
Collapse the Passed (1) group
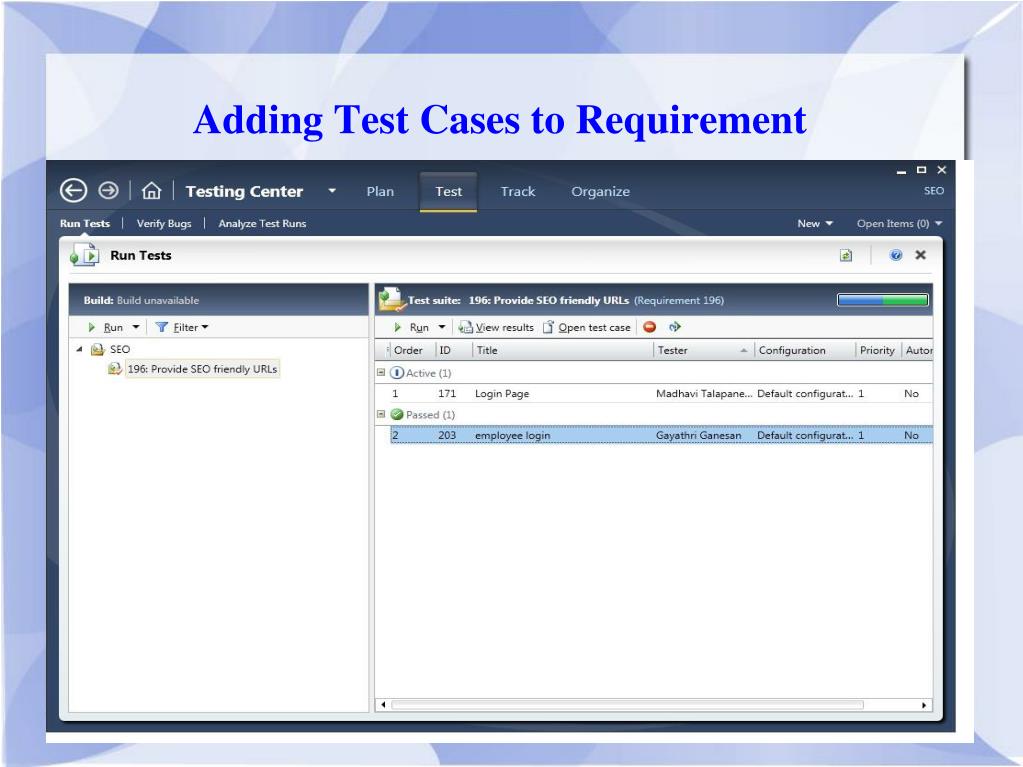click(x=381, y=414)
